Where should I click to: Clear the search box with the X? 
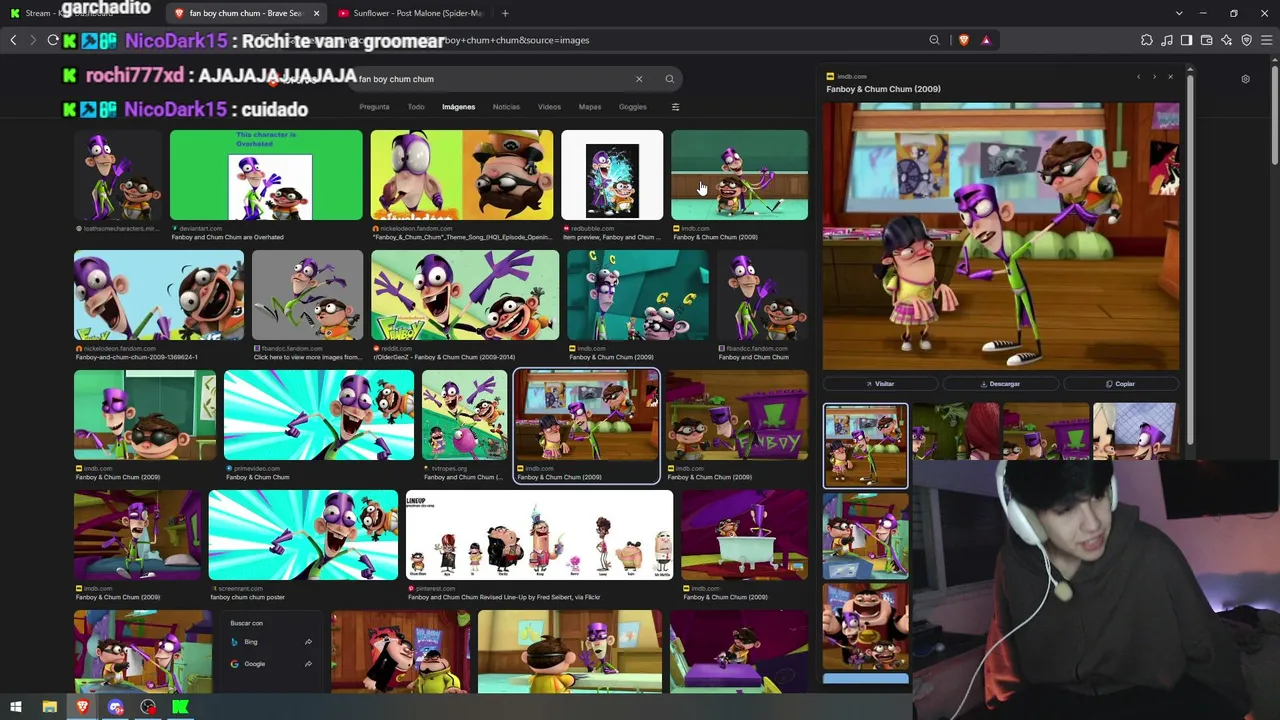click(639, 79)
